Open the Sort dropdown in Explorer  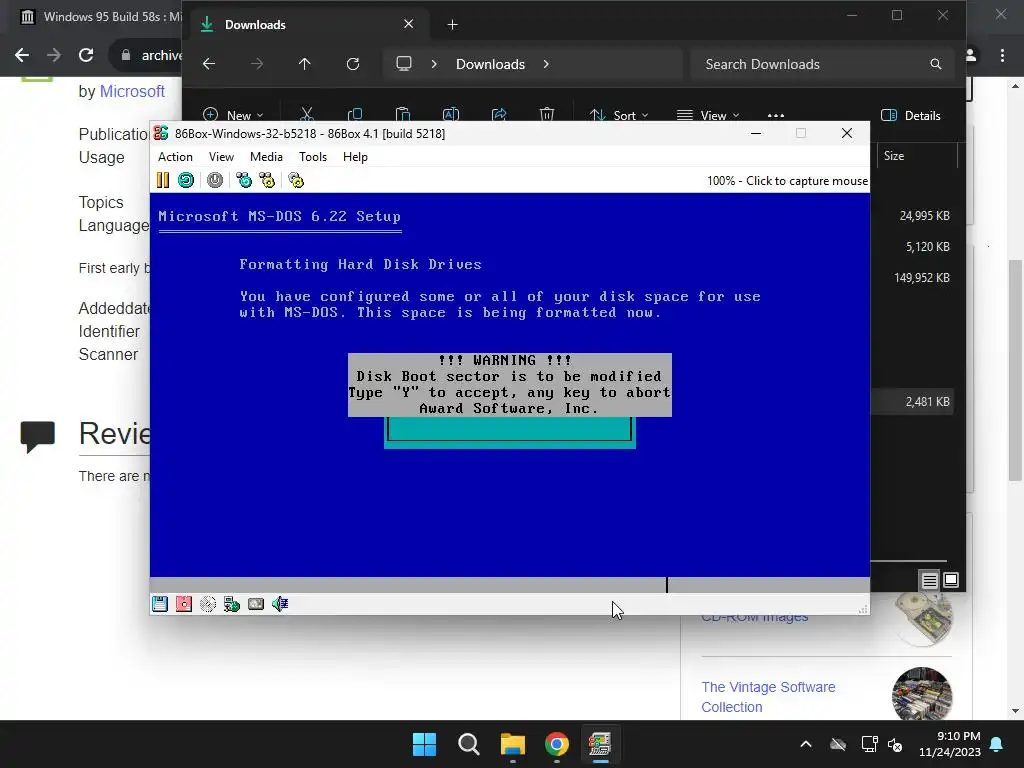click(x=618, y=115)
